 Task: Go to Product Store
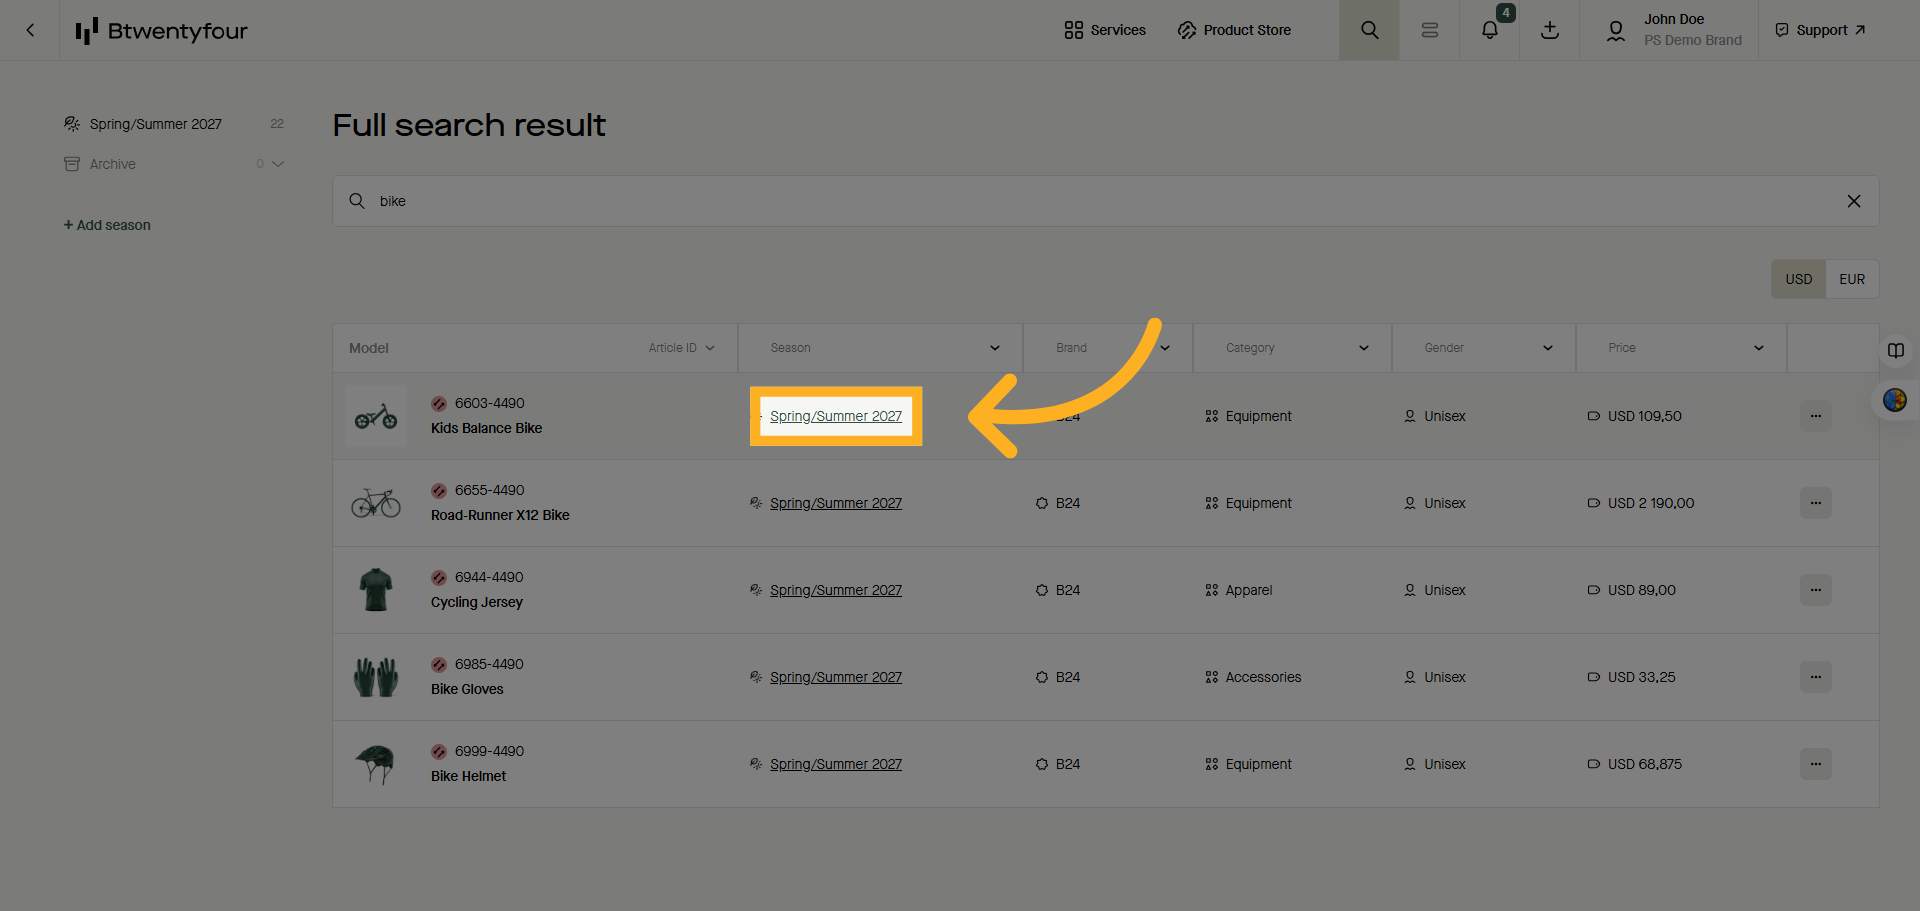1234,30
